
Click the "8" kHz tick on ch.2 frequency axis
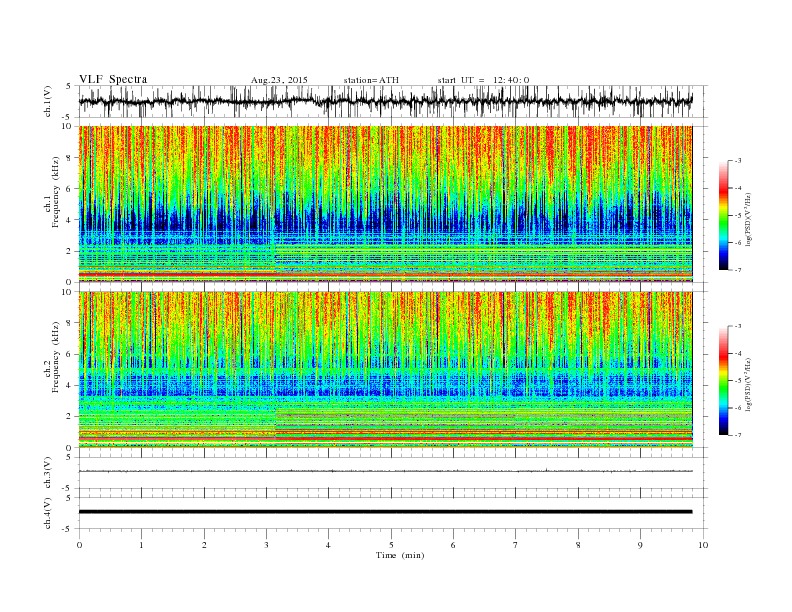point(70,323)
